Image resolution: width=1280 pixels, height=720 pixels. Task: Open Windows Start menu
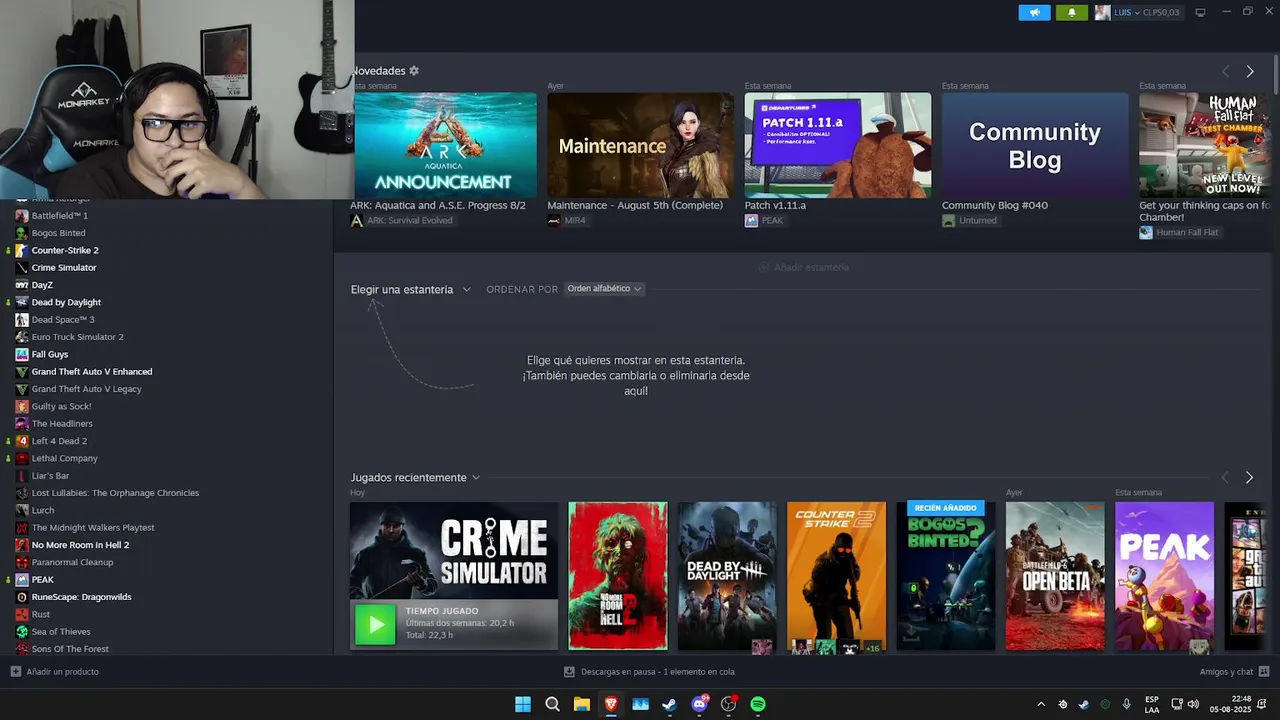(523, 704)
